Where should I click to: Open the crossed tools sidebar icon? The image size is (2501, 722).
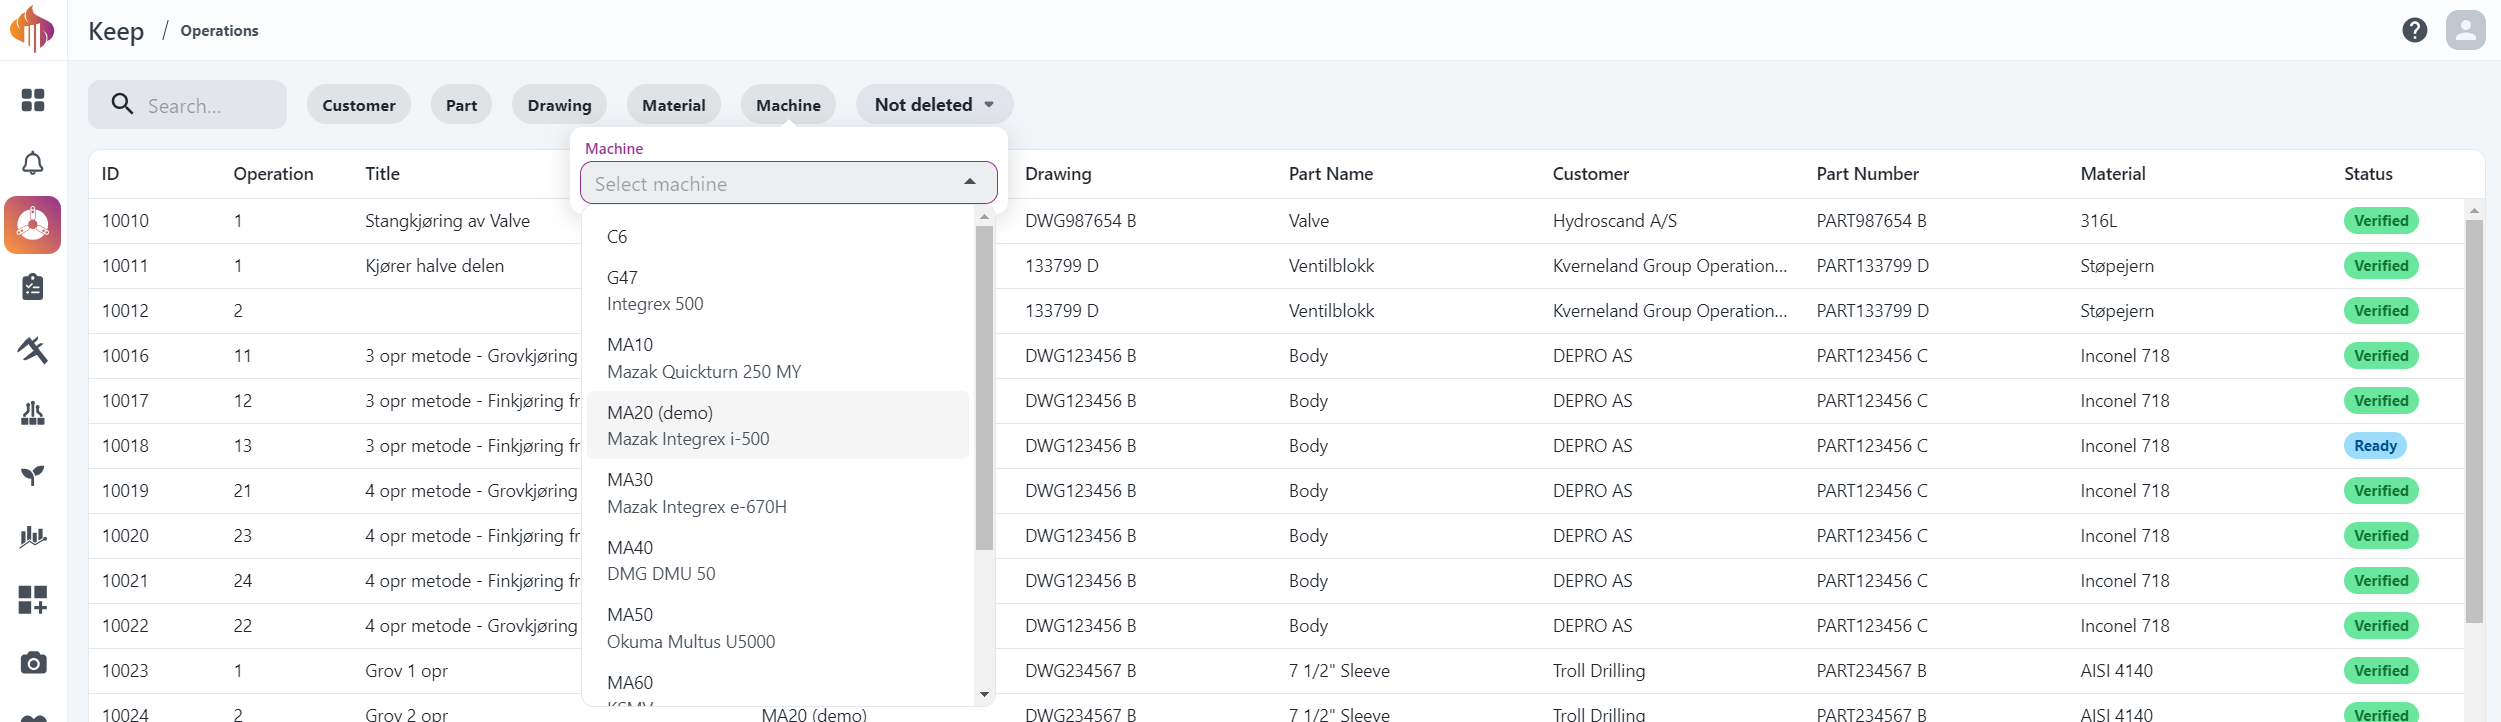click(33, 350)
